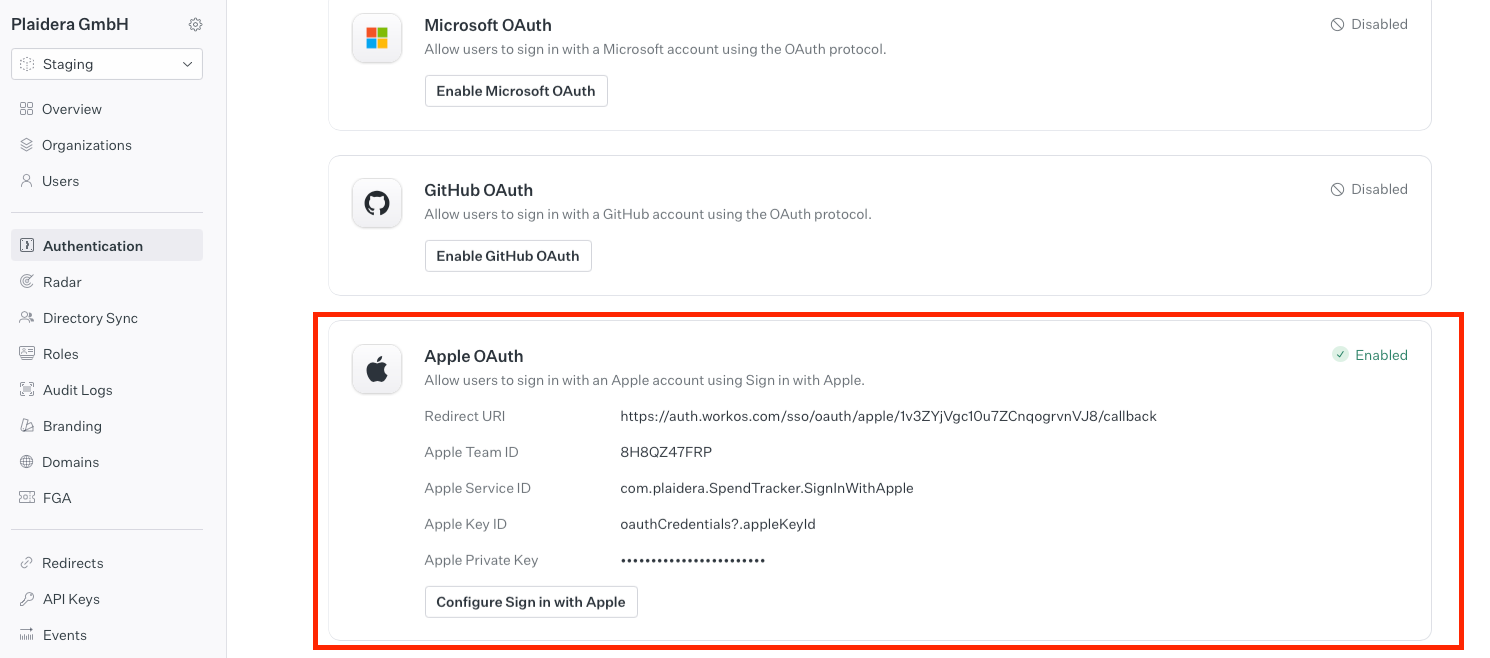Click Configure Sign in with Apple button
Viewport: 1490px width, 658px height.
pyautogui.click(x=531, y=602)
